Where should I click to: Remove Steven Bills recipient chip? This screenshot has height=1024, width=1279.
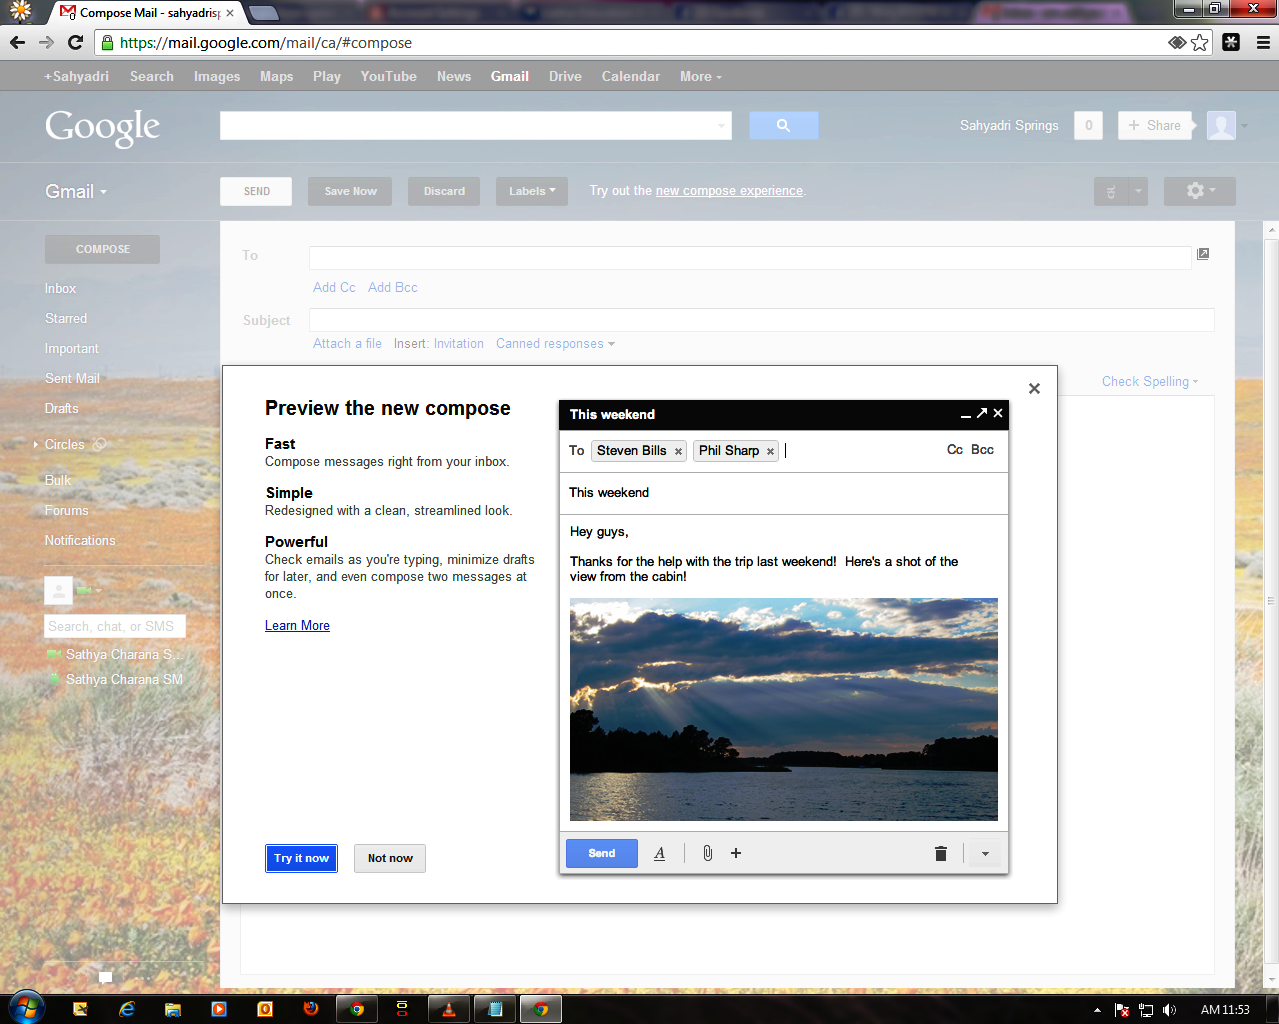coord(678,451)
